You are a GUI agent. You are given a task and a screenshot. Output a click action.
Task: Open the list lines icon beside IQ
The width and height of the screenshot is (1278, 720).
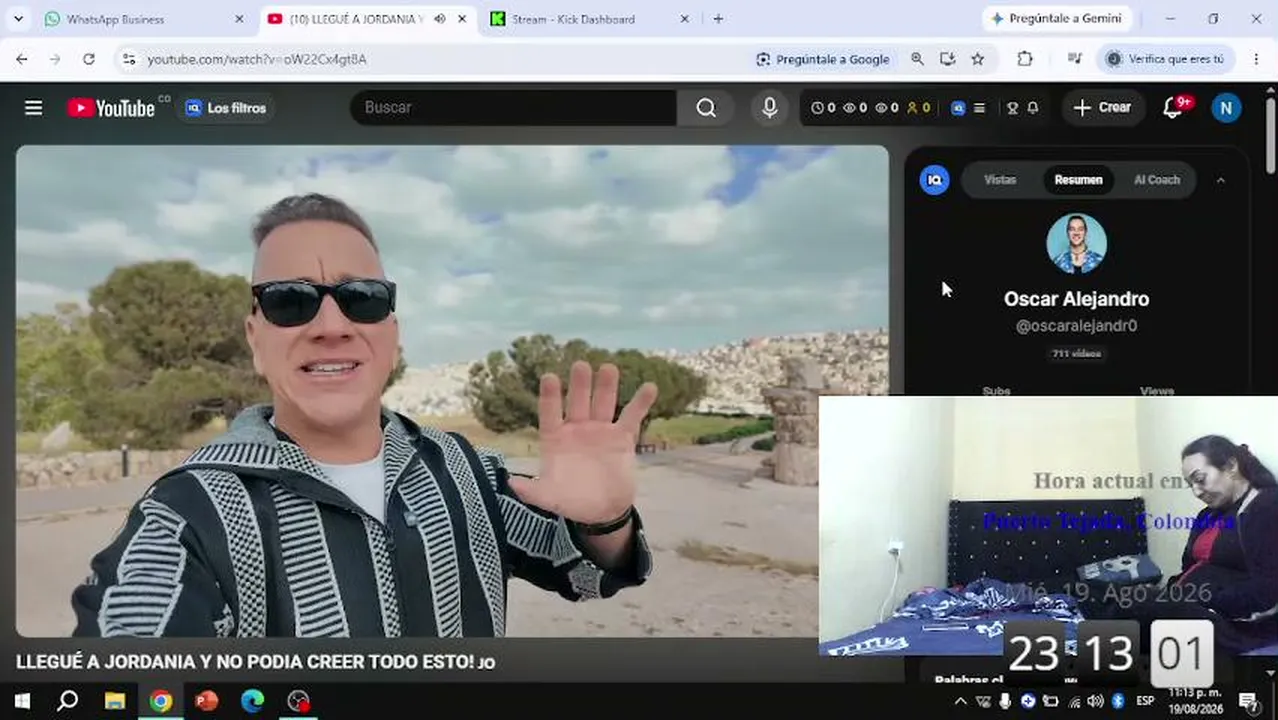click(x=980, y=108)
